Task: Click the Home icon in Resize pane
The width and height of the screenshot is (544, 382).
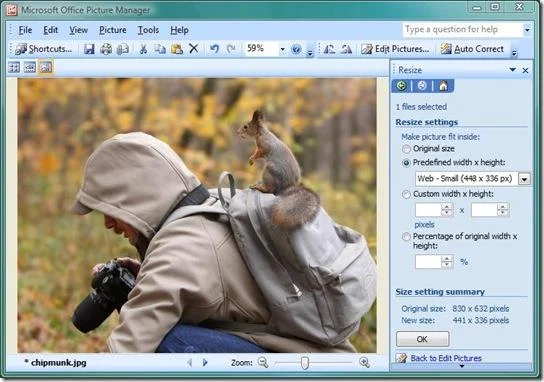Action: click(x=443, y=86)
